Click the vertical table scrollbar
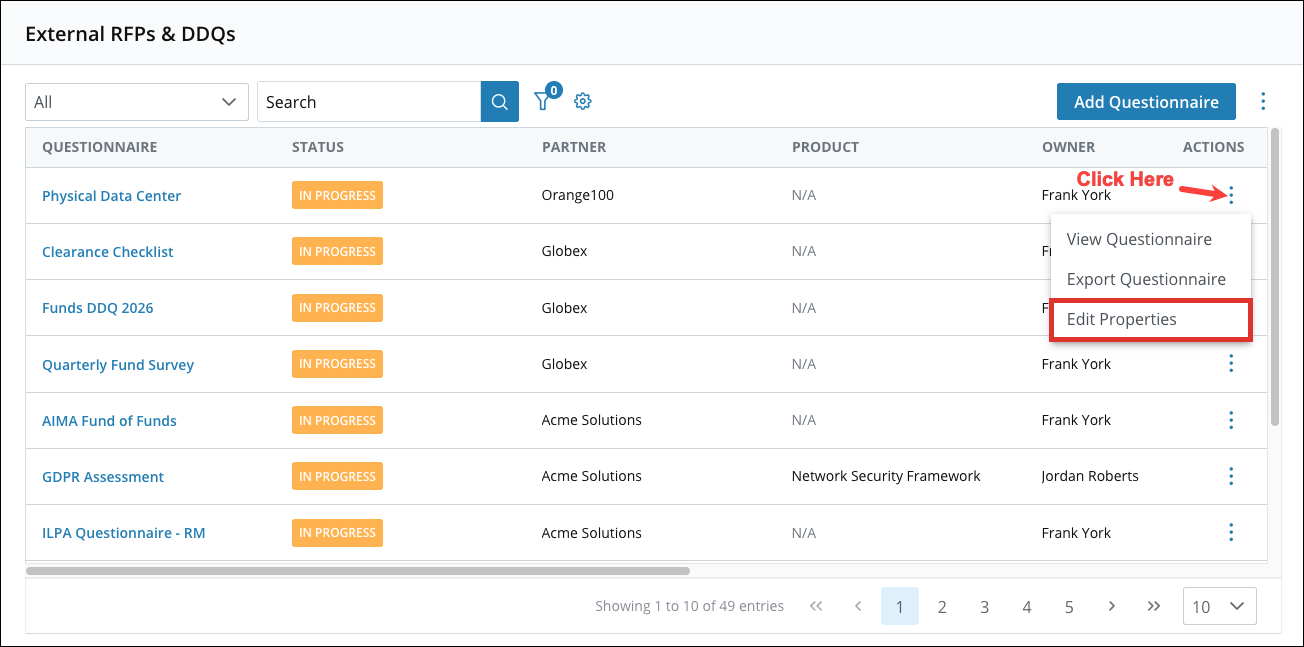This screenshot has width=1304, height=647. 1274,277
